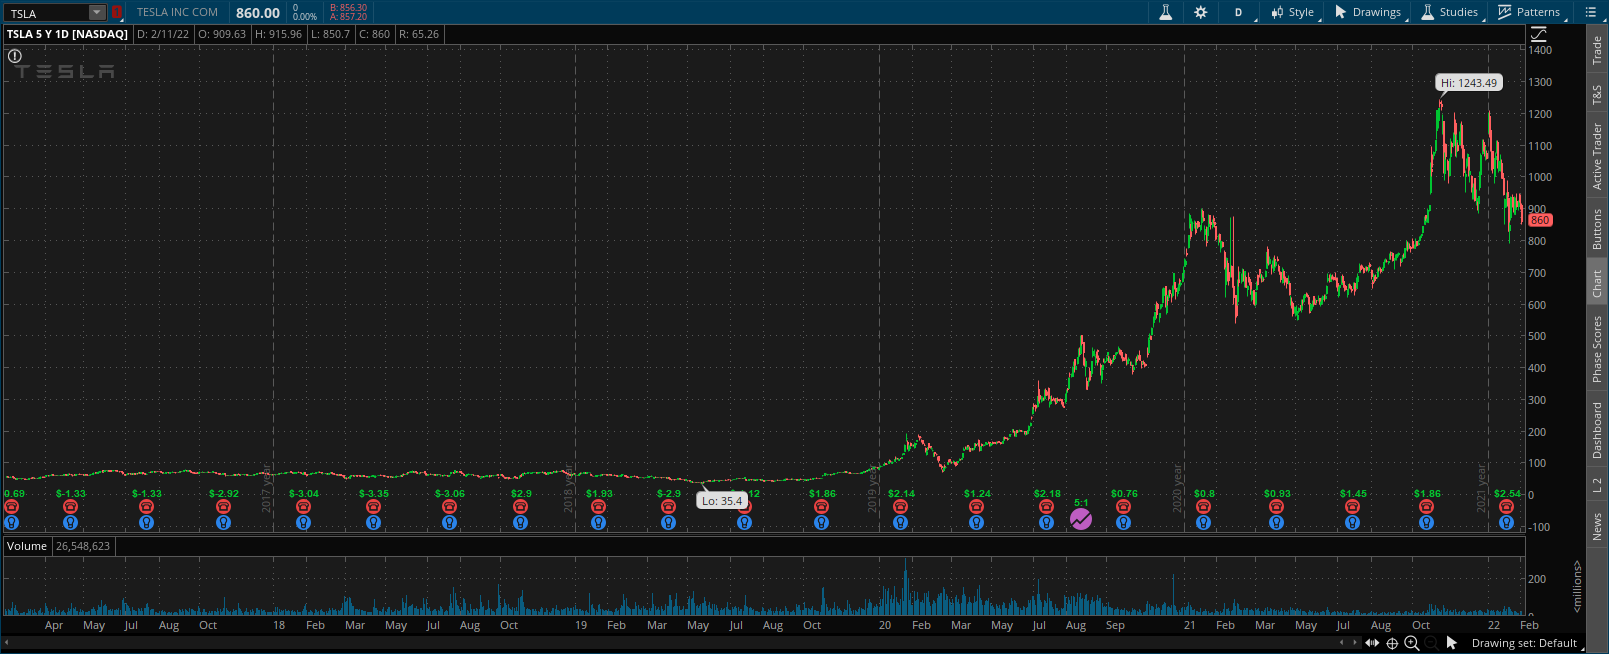Viewport: 1609px width, 654px height.
Task: Click the blue lightbulb icon under $2.14
Action: (x=900, y=522)
